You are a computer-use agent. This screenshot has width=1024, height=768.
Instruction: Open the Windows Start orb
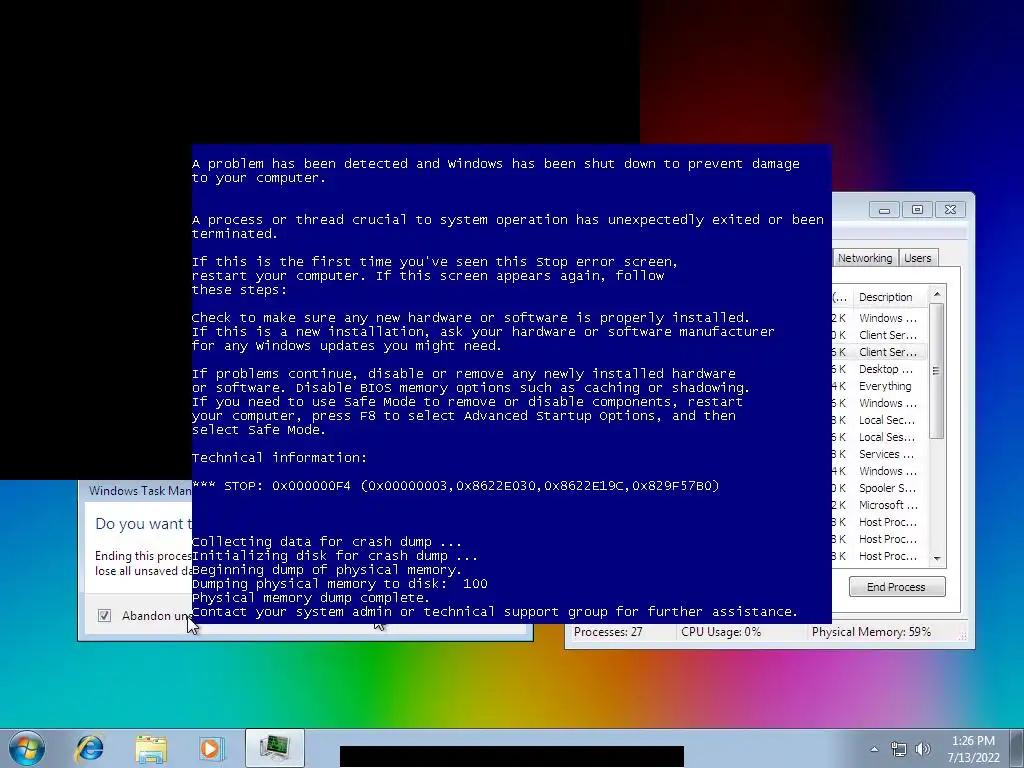click(26, 748)
